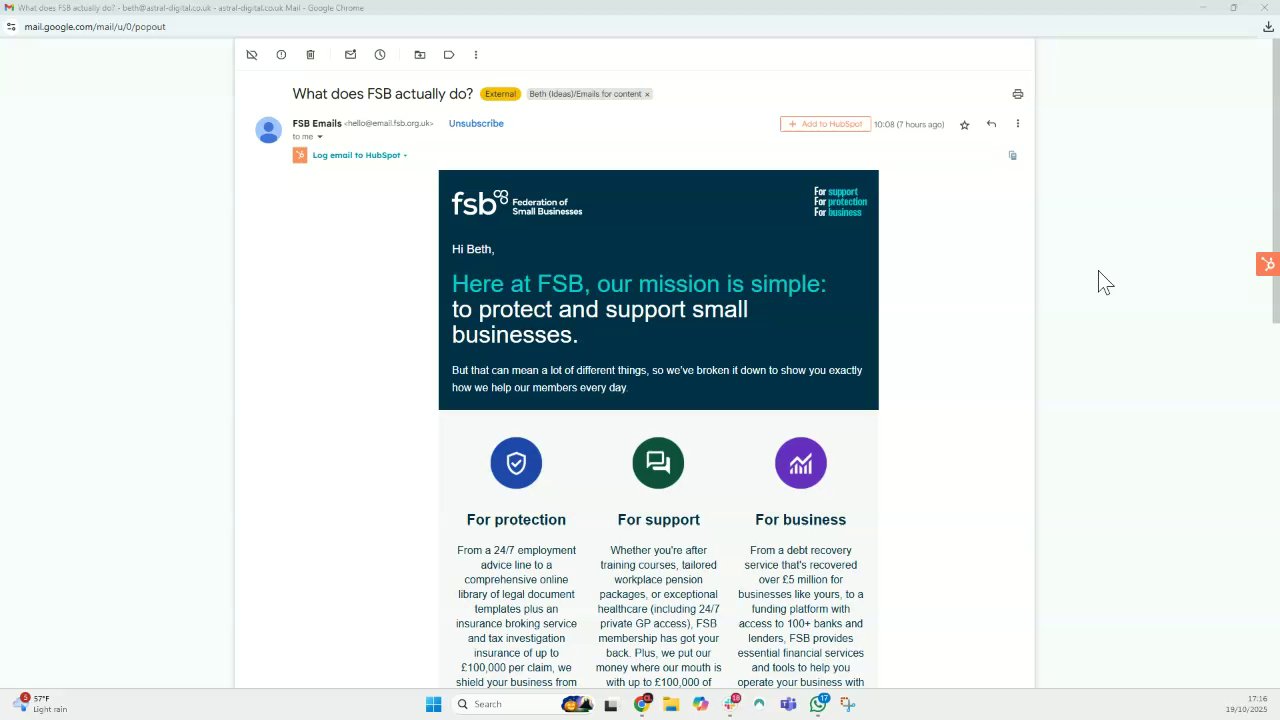Click 'For support For protection For business' tagline
Image resolution: width=1280 pixels, height=720 pixels.
[x=840, y=202]
